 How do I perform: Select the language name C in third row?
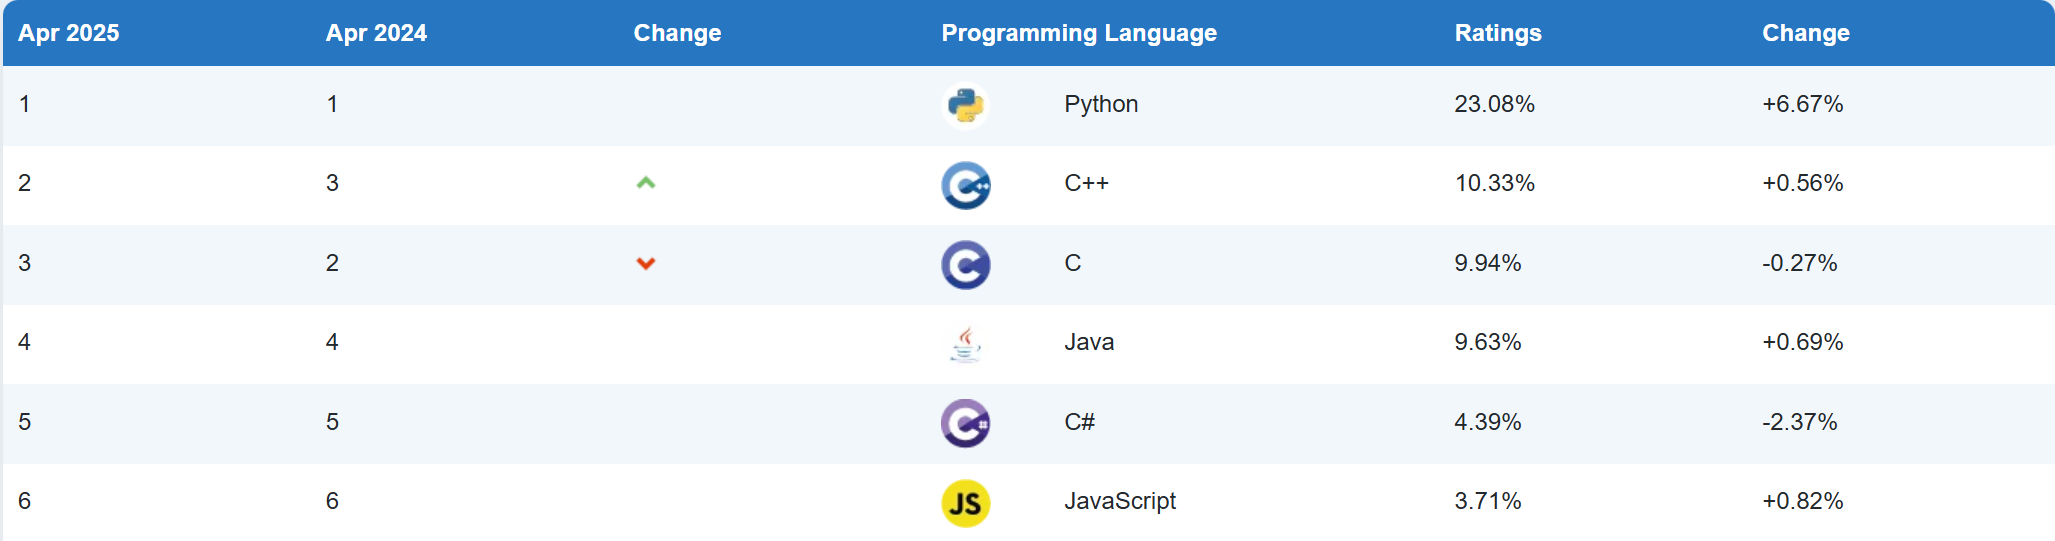[1073, 263]
